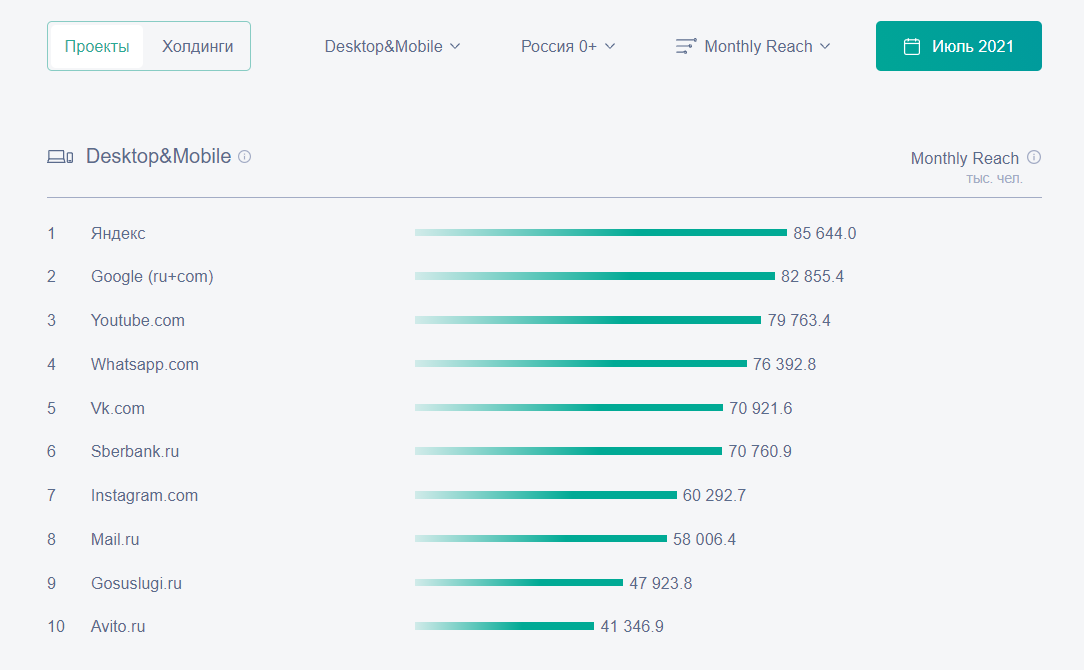Click the Яндекс reach bar

(x=601, y=233)
